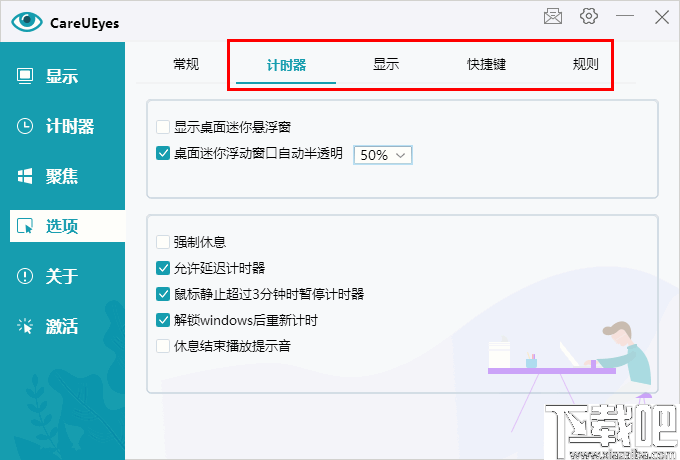Click the activation icon beside 激活
Image resolution: width=680 pixels, height=460 pixels.
click(25, 326)
